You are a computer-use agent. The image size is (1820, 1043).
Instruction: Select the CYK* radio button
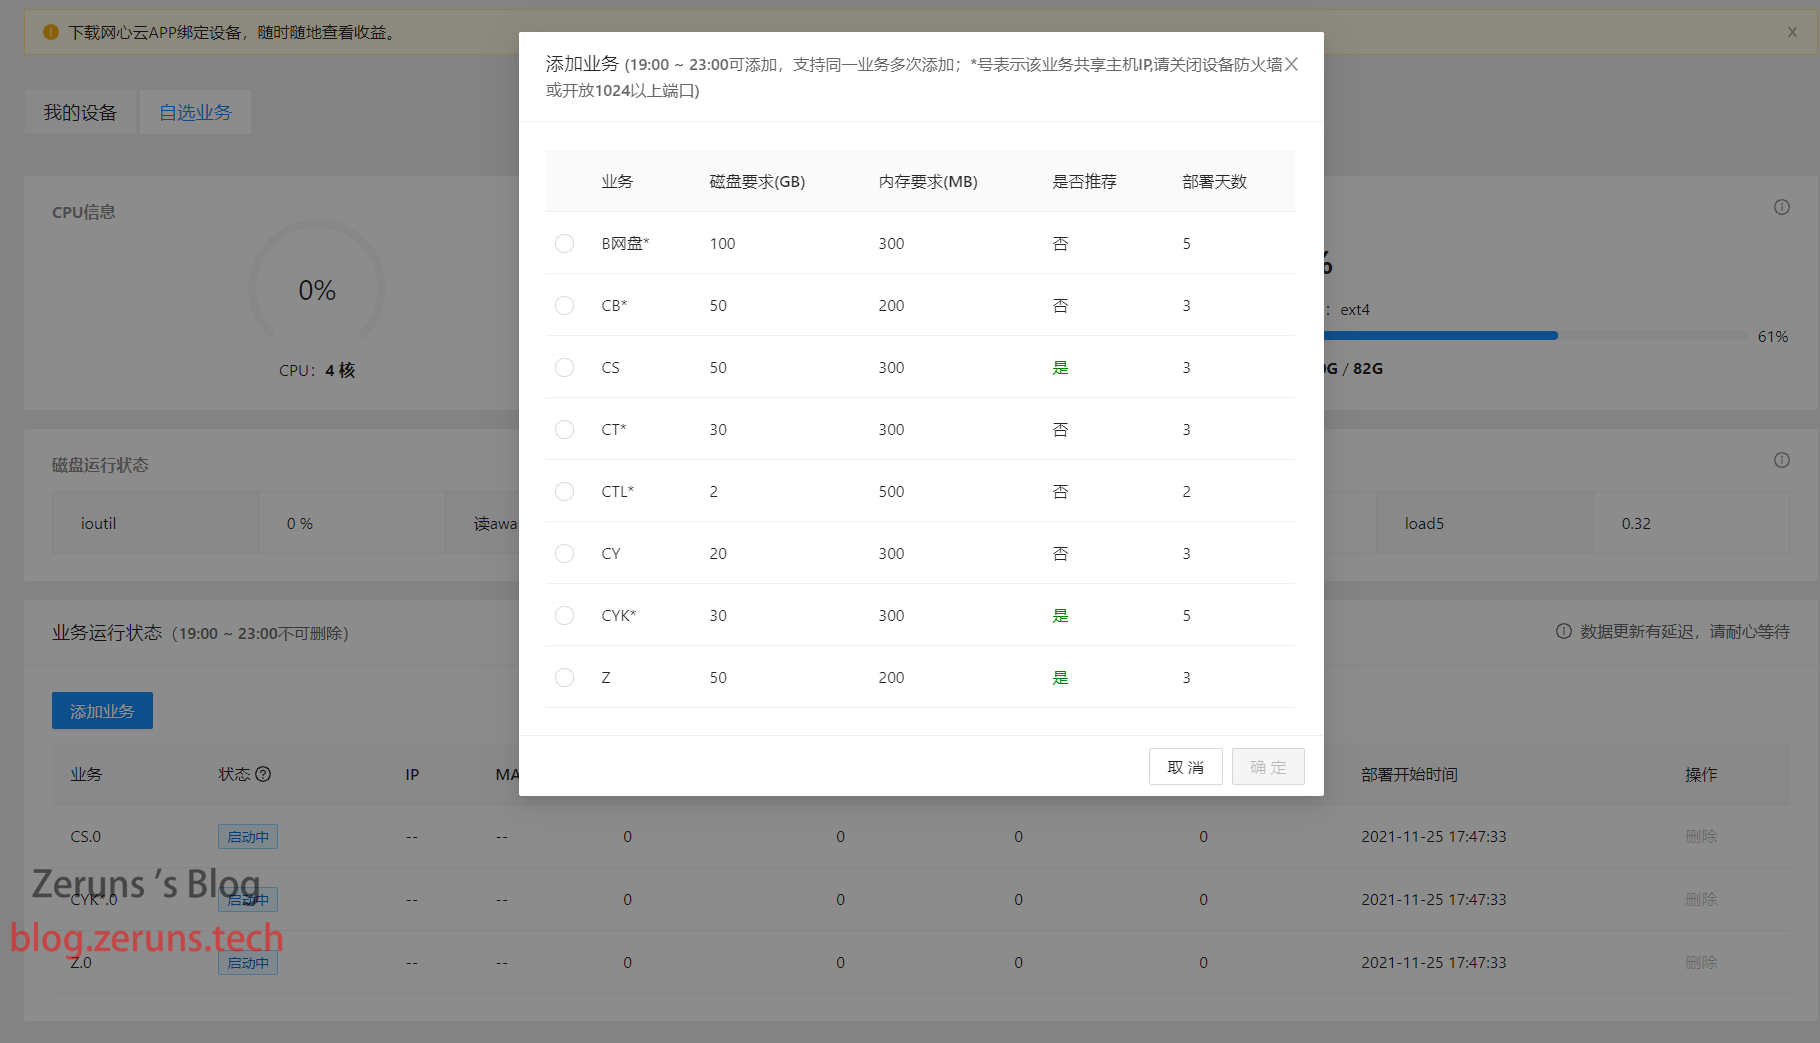click(564, 615)
